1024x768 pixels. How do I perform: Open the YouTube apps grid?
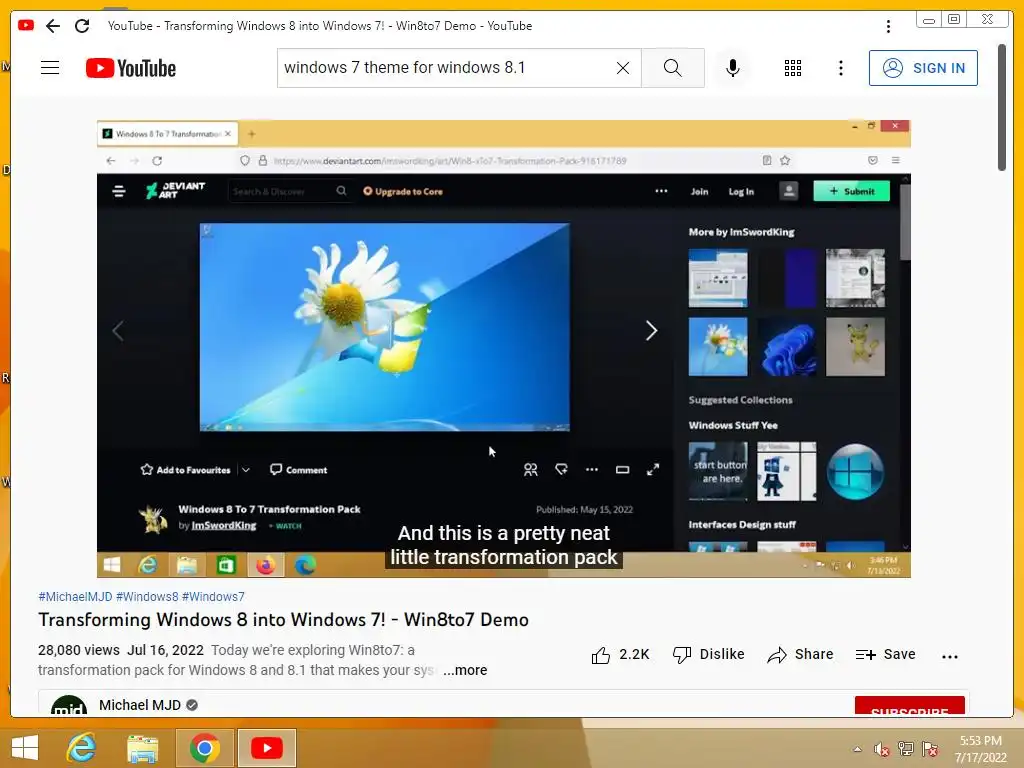point(793,68)
